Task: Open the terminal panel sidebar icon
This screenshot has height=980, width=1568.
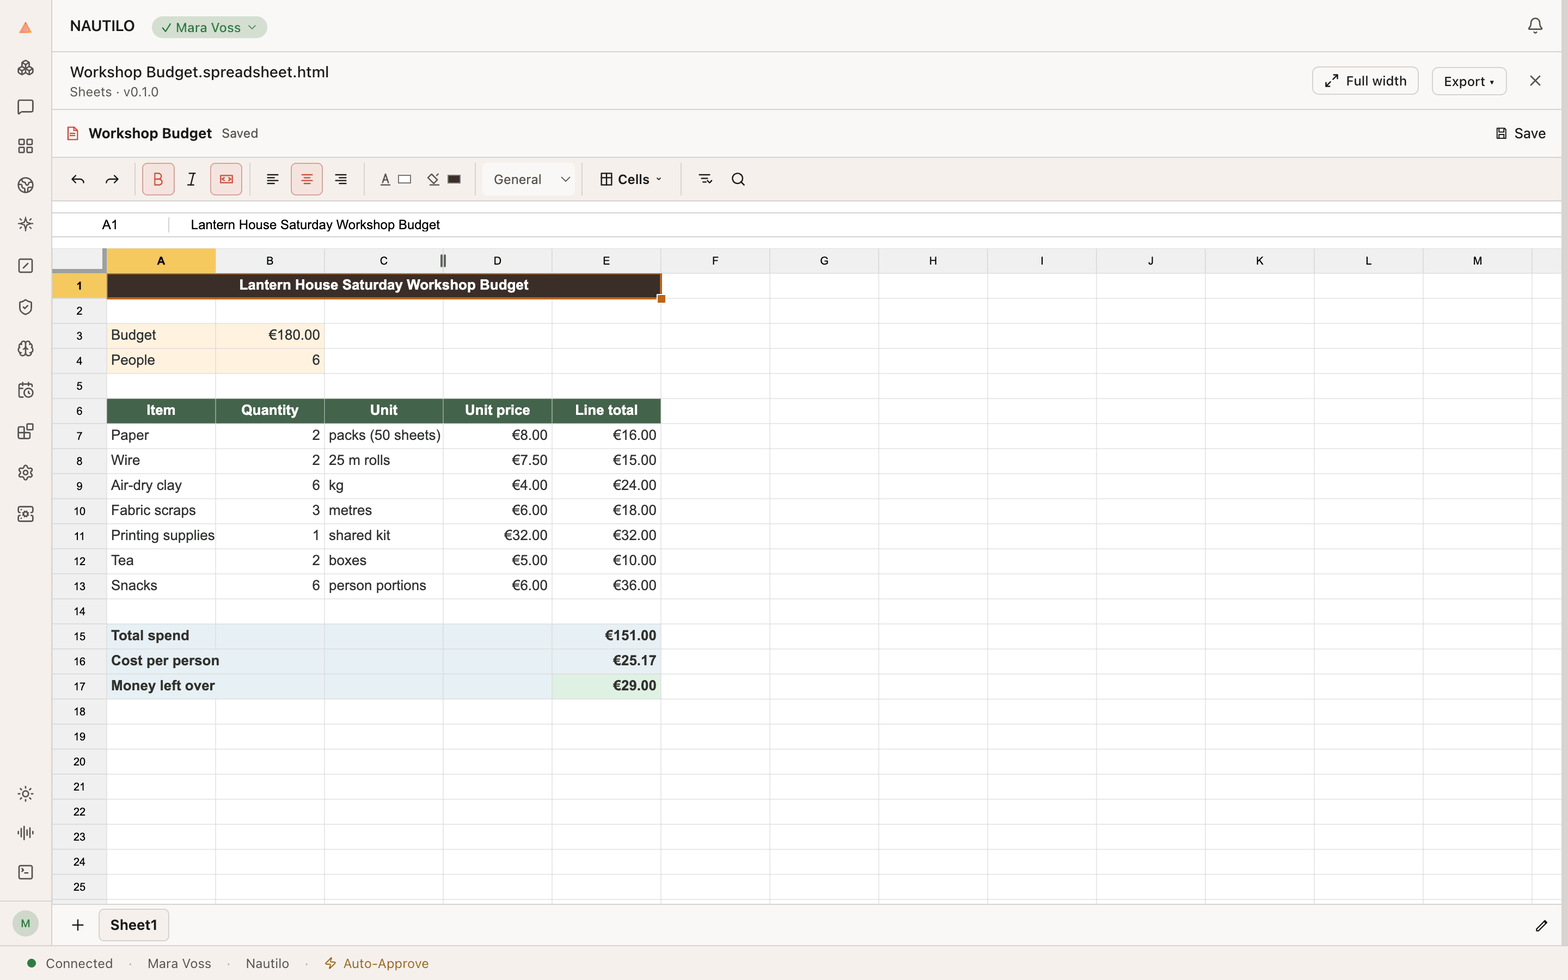Action: coord(25,872)
